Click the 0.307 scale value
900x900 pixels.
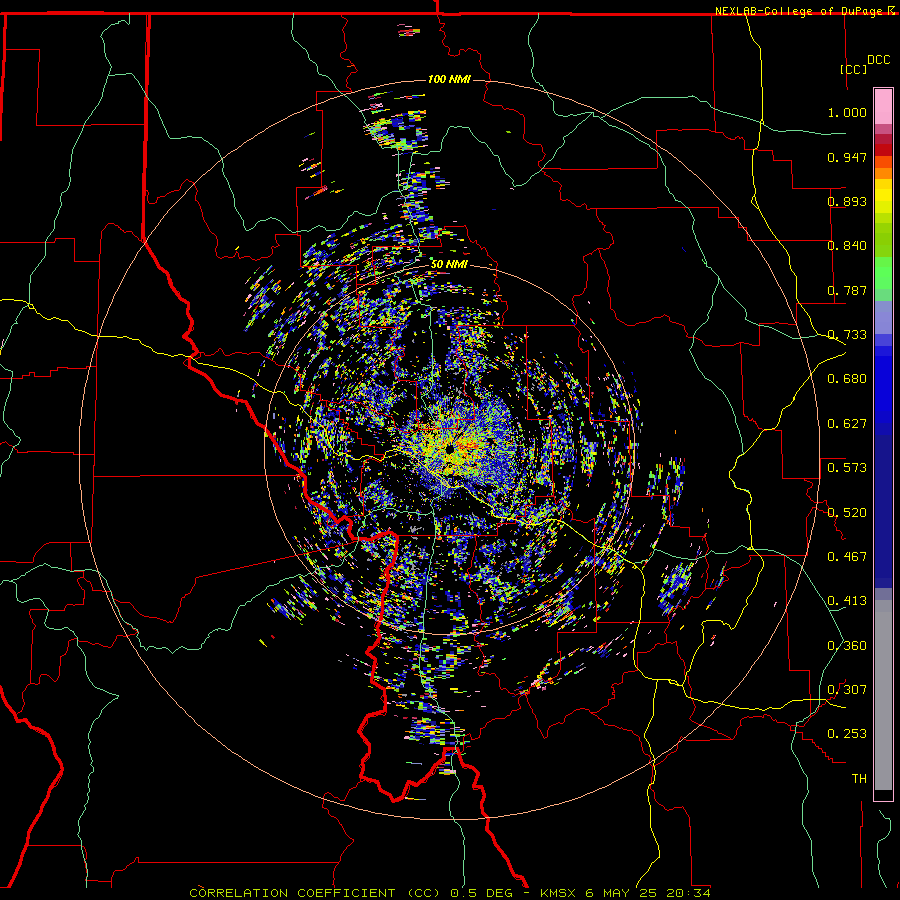tap(847, 690)
